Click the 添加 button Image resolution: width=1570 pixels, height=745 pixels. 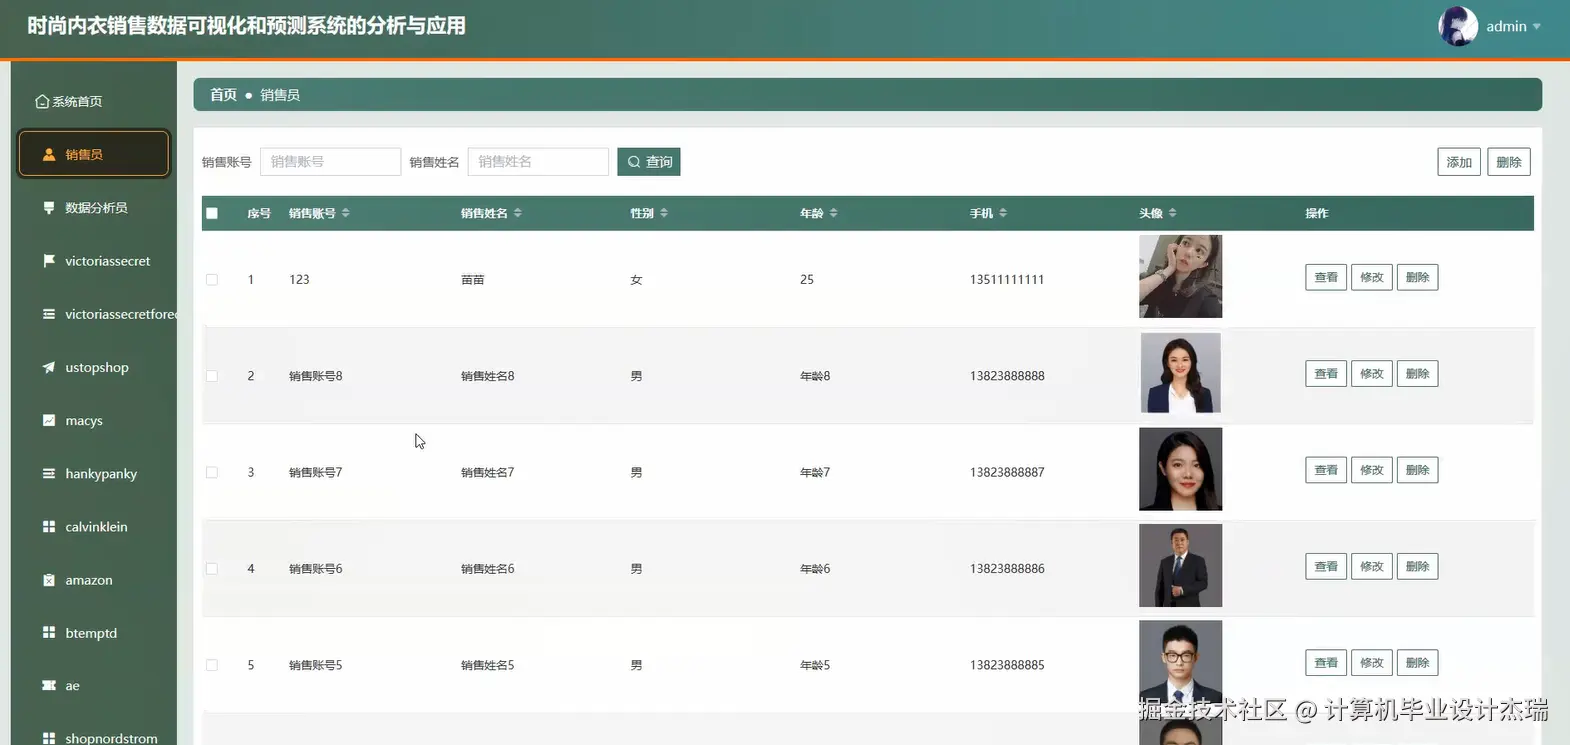(1459, 162)
